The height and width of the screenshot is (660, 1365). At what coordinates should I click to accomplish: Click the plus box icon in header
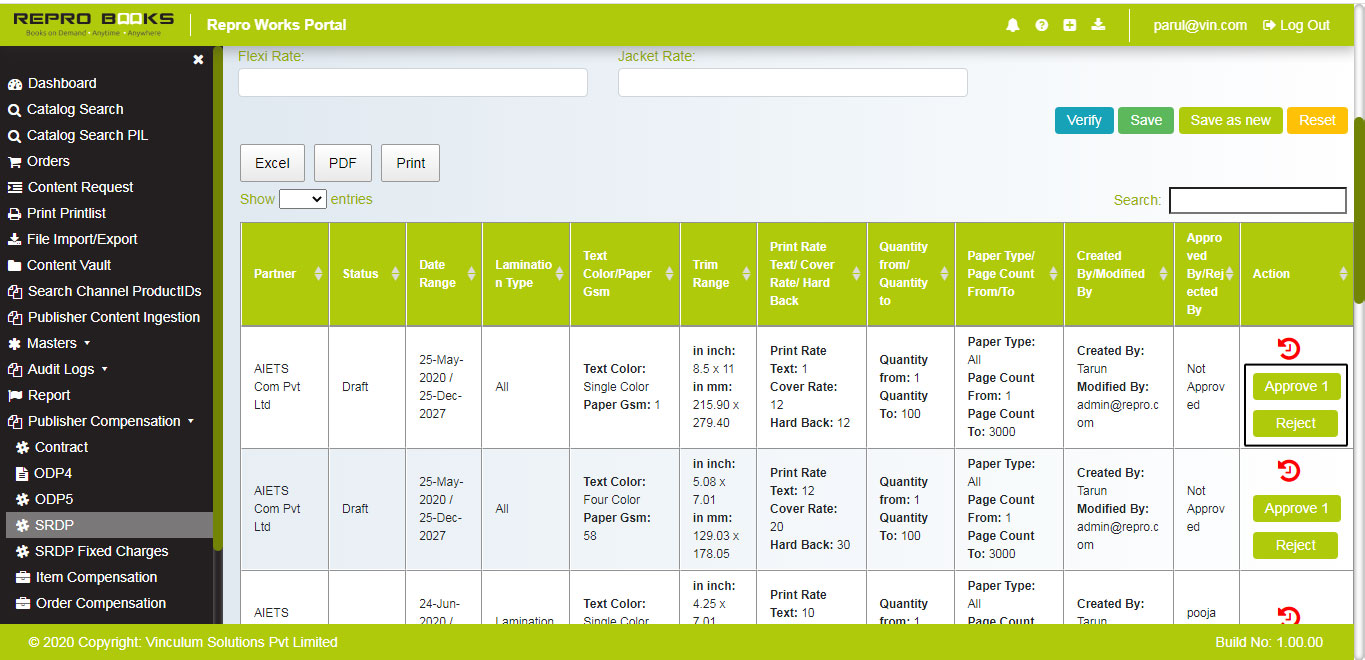(x=1069, y=25)
